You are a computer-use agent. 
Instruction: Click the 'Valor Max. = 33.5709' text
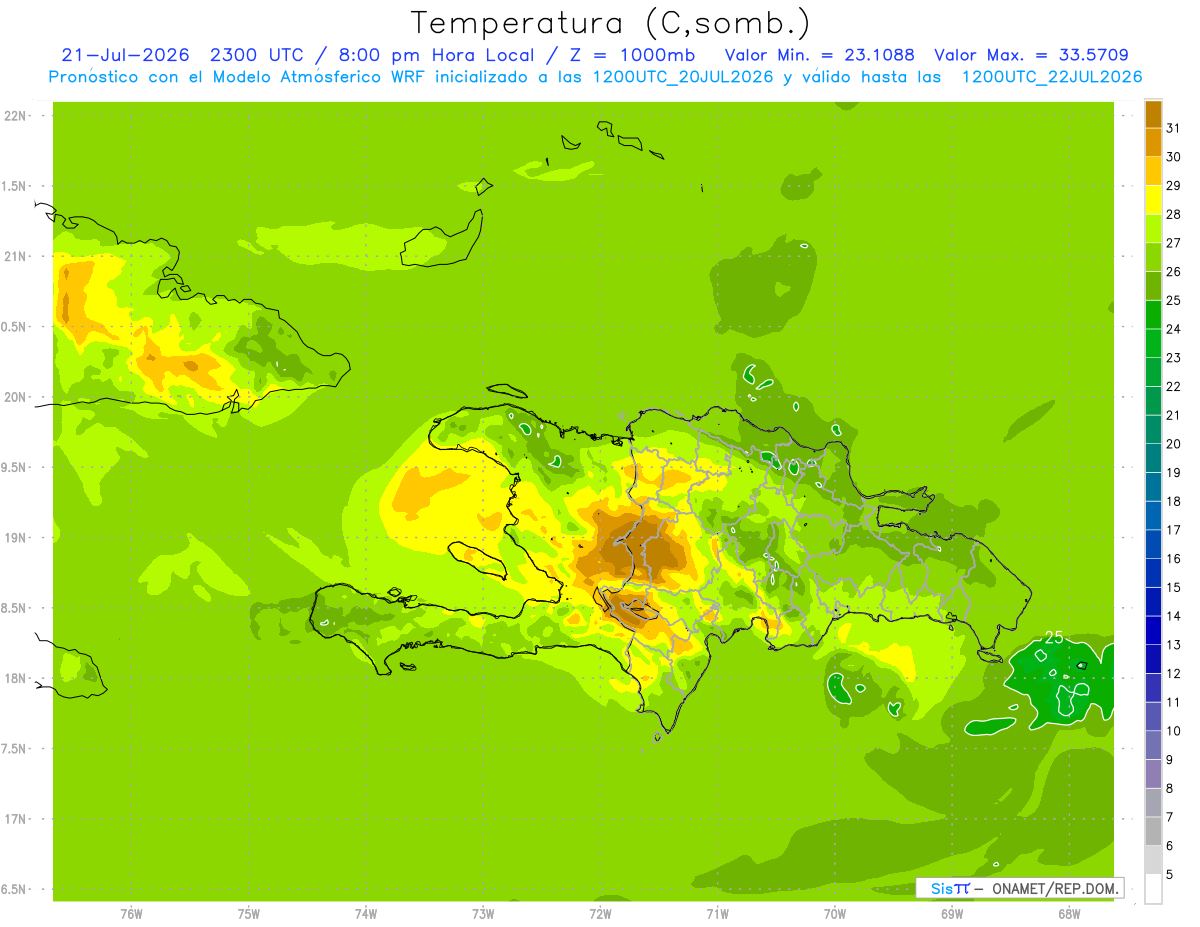pos(1032,55)
